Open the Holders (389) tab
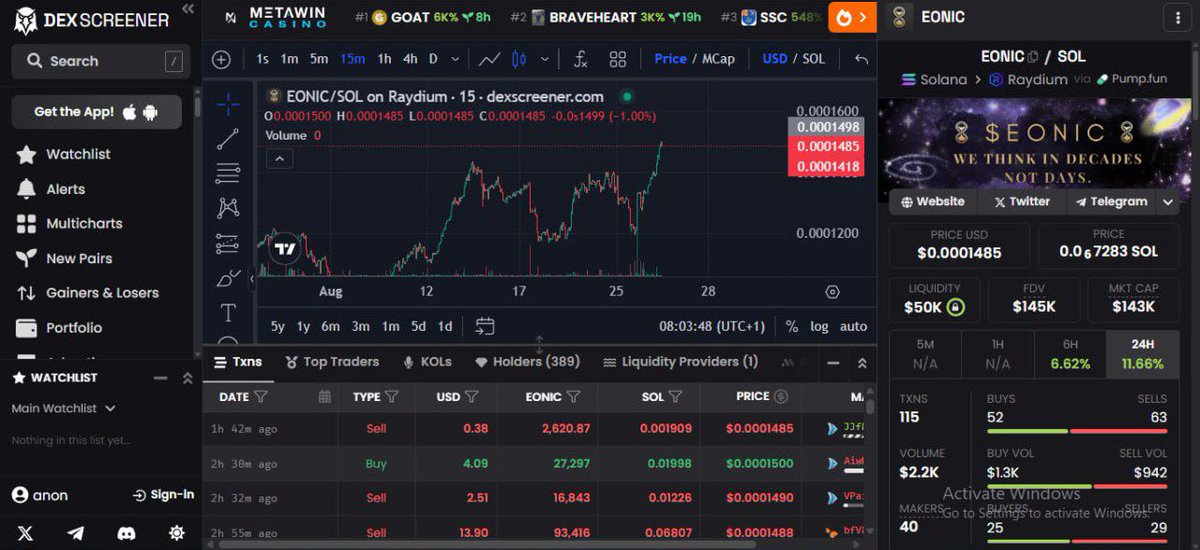Image resolution: width=1200 pixels, height=550 pixels. pyautogui.click(x=527, y=362)
